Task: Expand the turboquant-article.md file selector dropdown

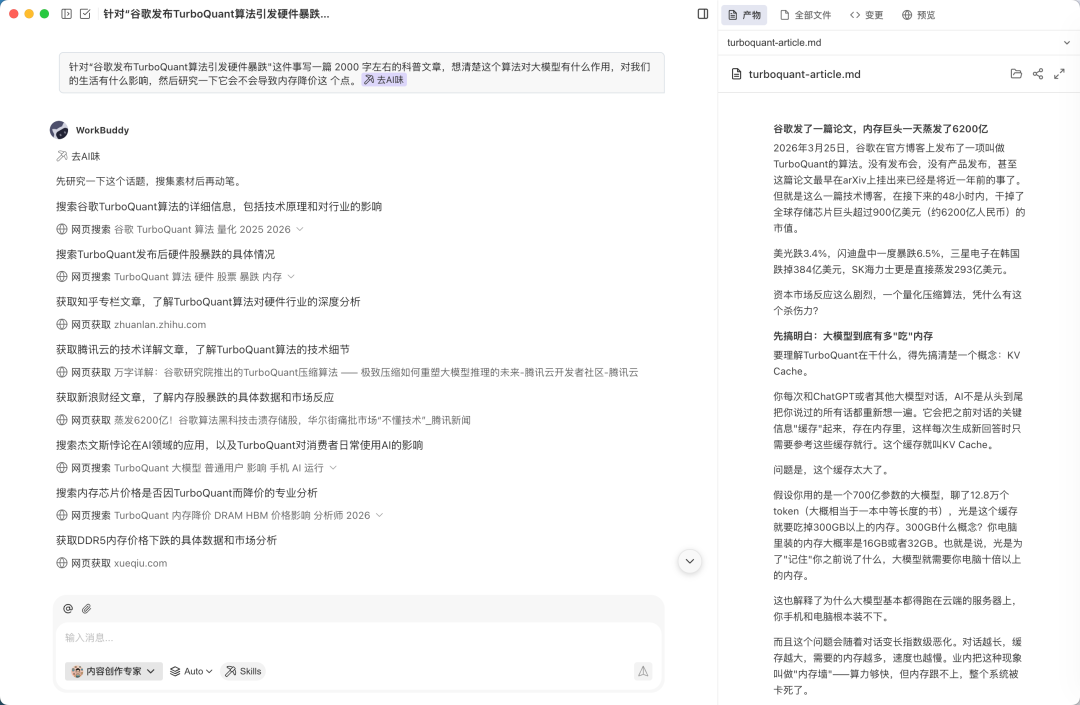Action: [x=1067, y=43]
